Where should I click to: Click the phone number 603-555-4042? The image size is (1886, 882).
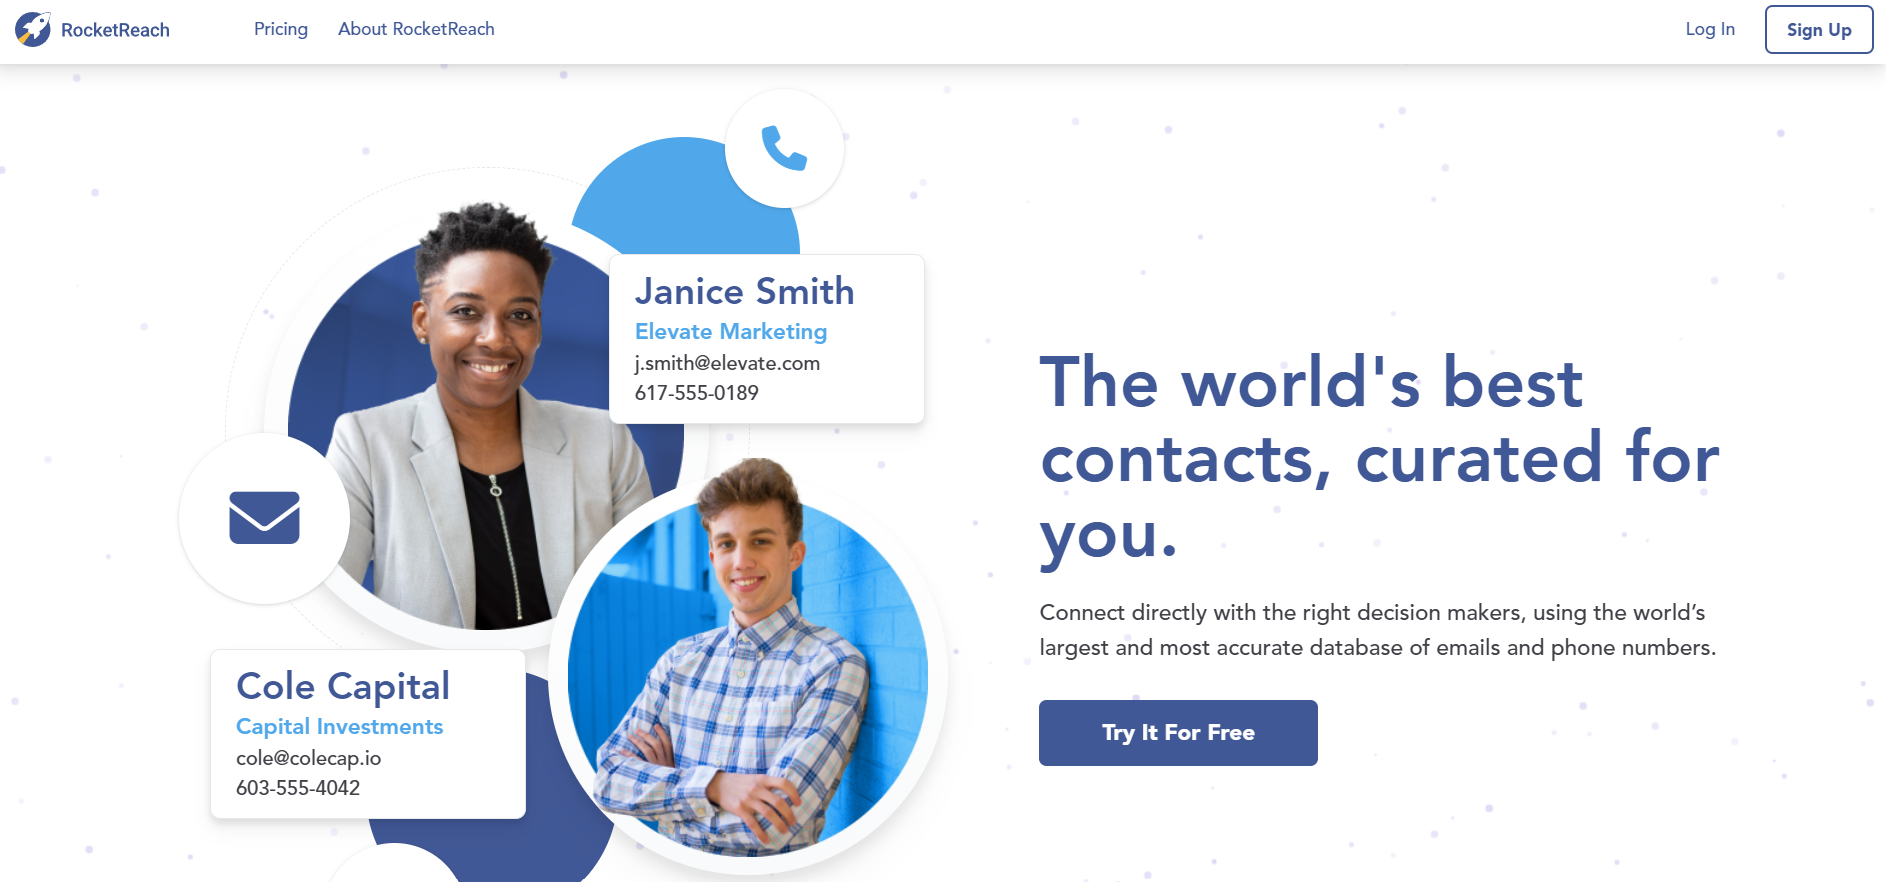pos(298,788)
